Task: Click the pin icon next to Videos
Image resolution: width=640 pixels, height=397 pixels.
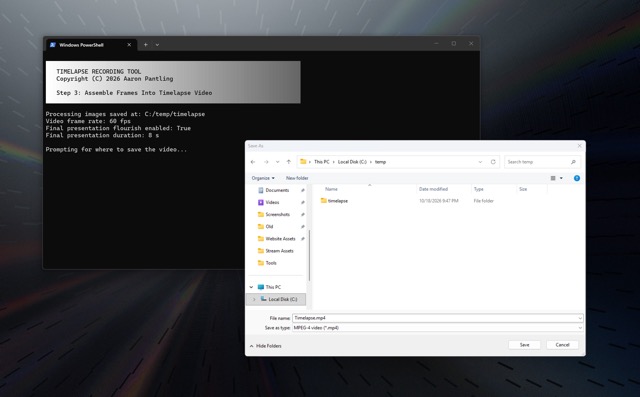Action: coord(302,202)
